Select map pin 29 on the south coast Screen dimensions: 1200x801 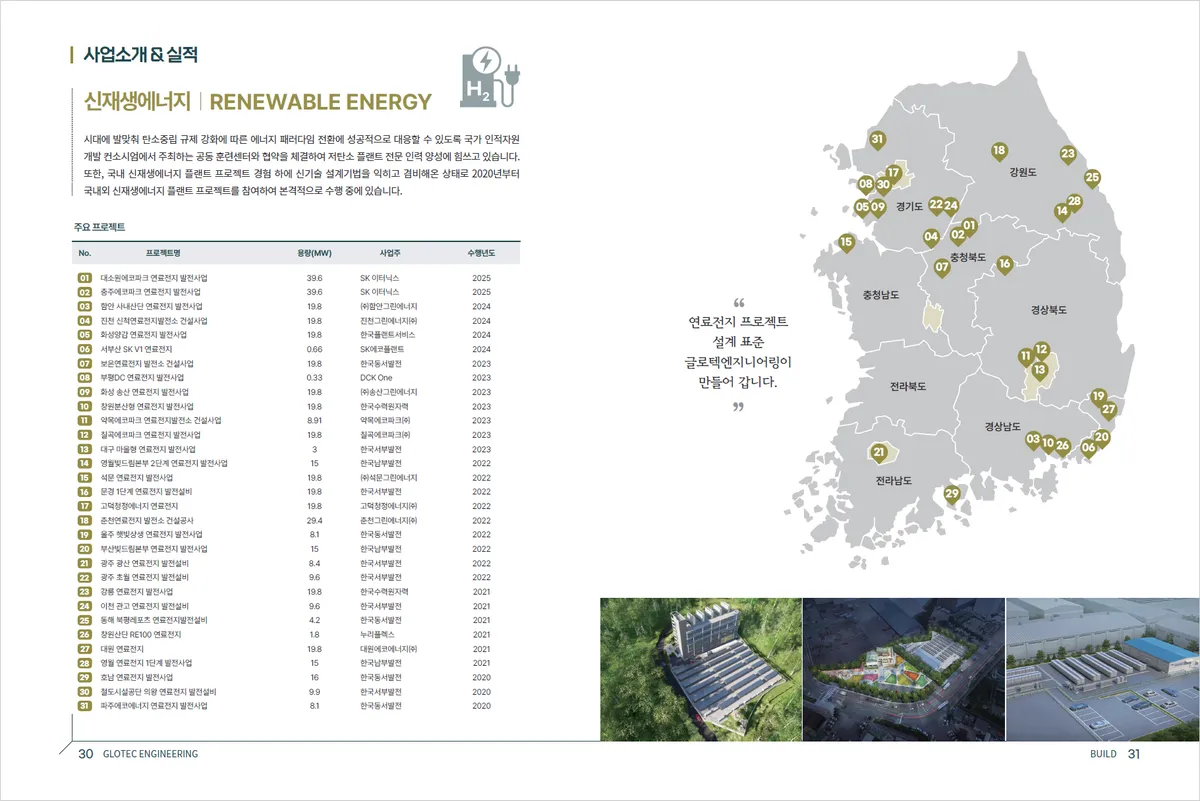coord(952,495)
